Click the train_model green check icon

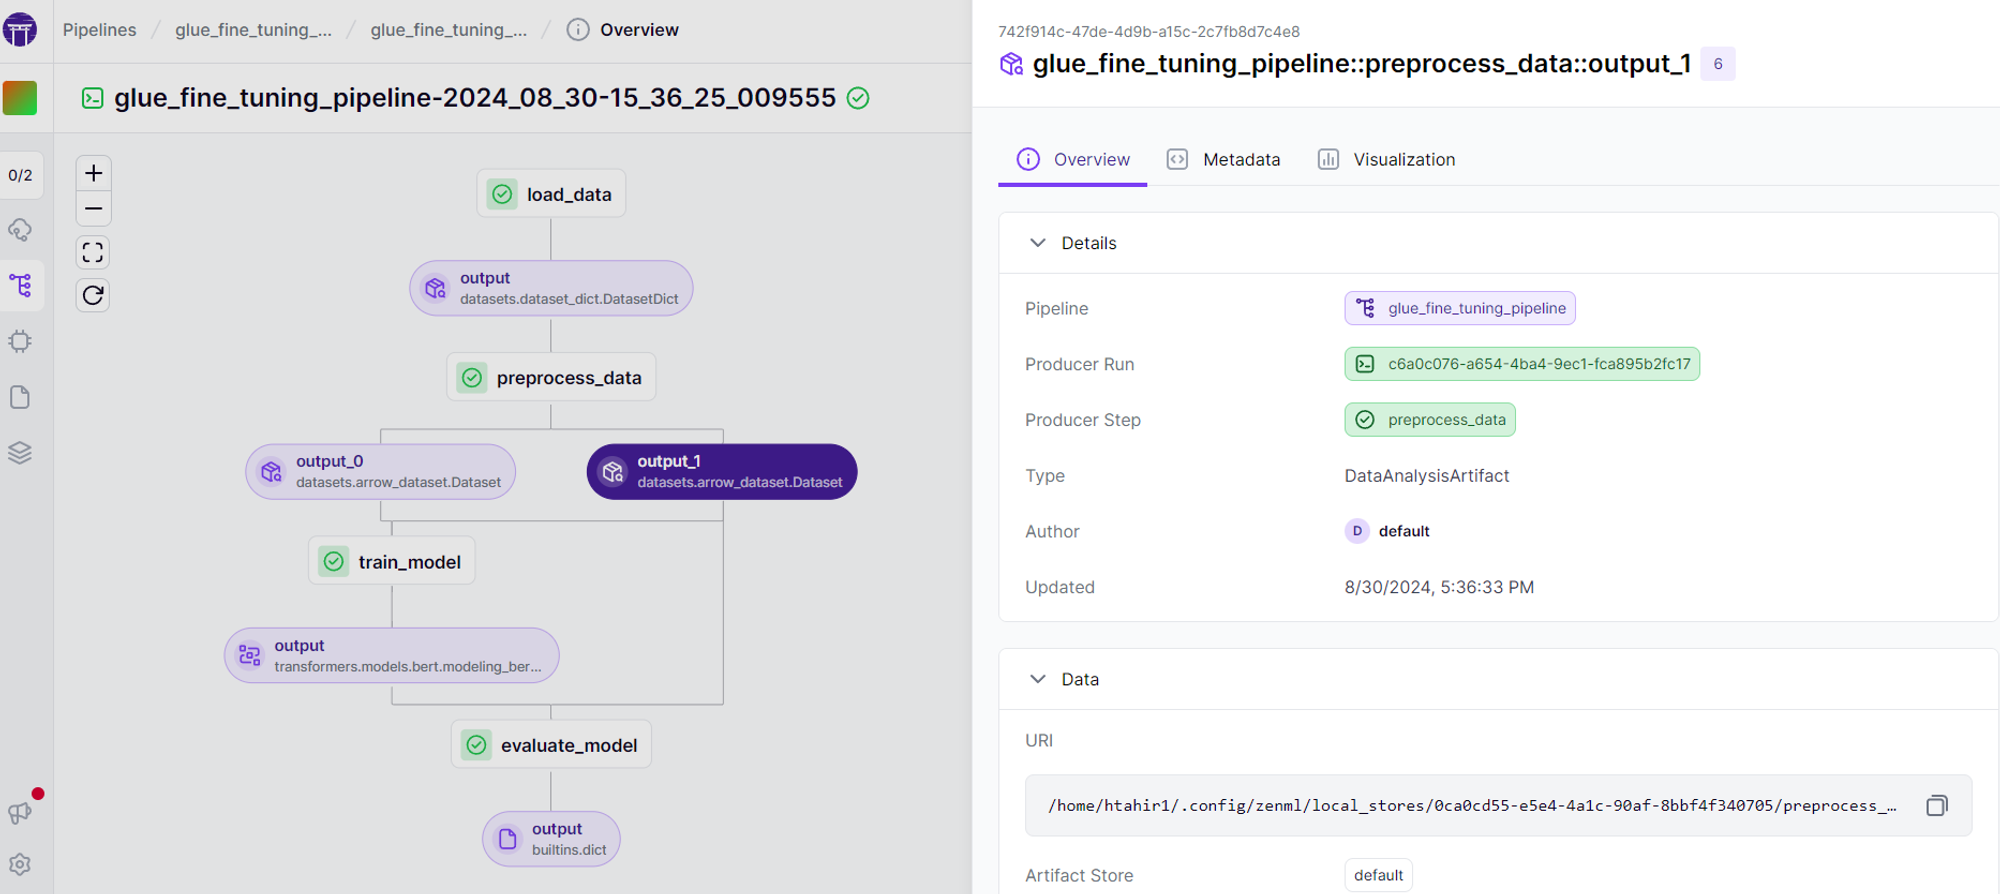pos(334,562)
